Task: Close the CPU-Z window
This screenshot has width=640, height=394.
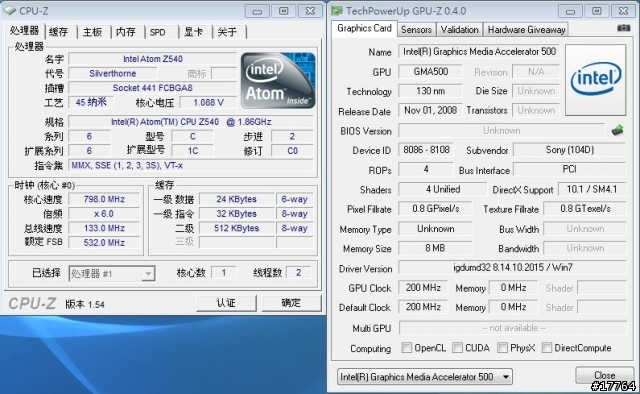Action: (310, 11)
